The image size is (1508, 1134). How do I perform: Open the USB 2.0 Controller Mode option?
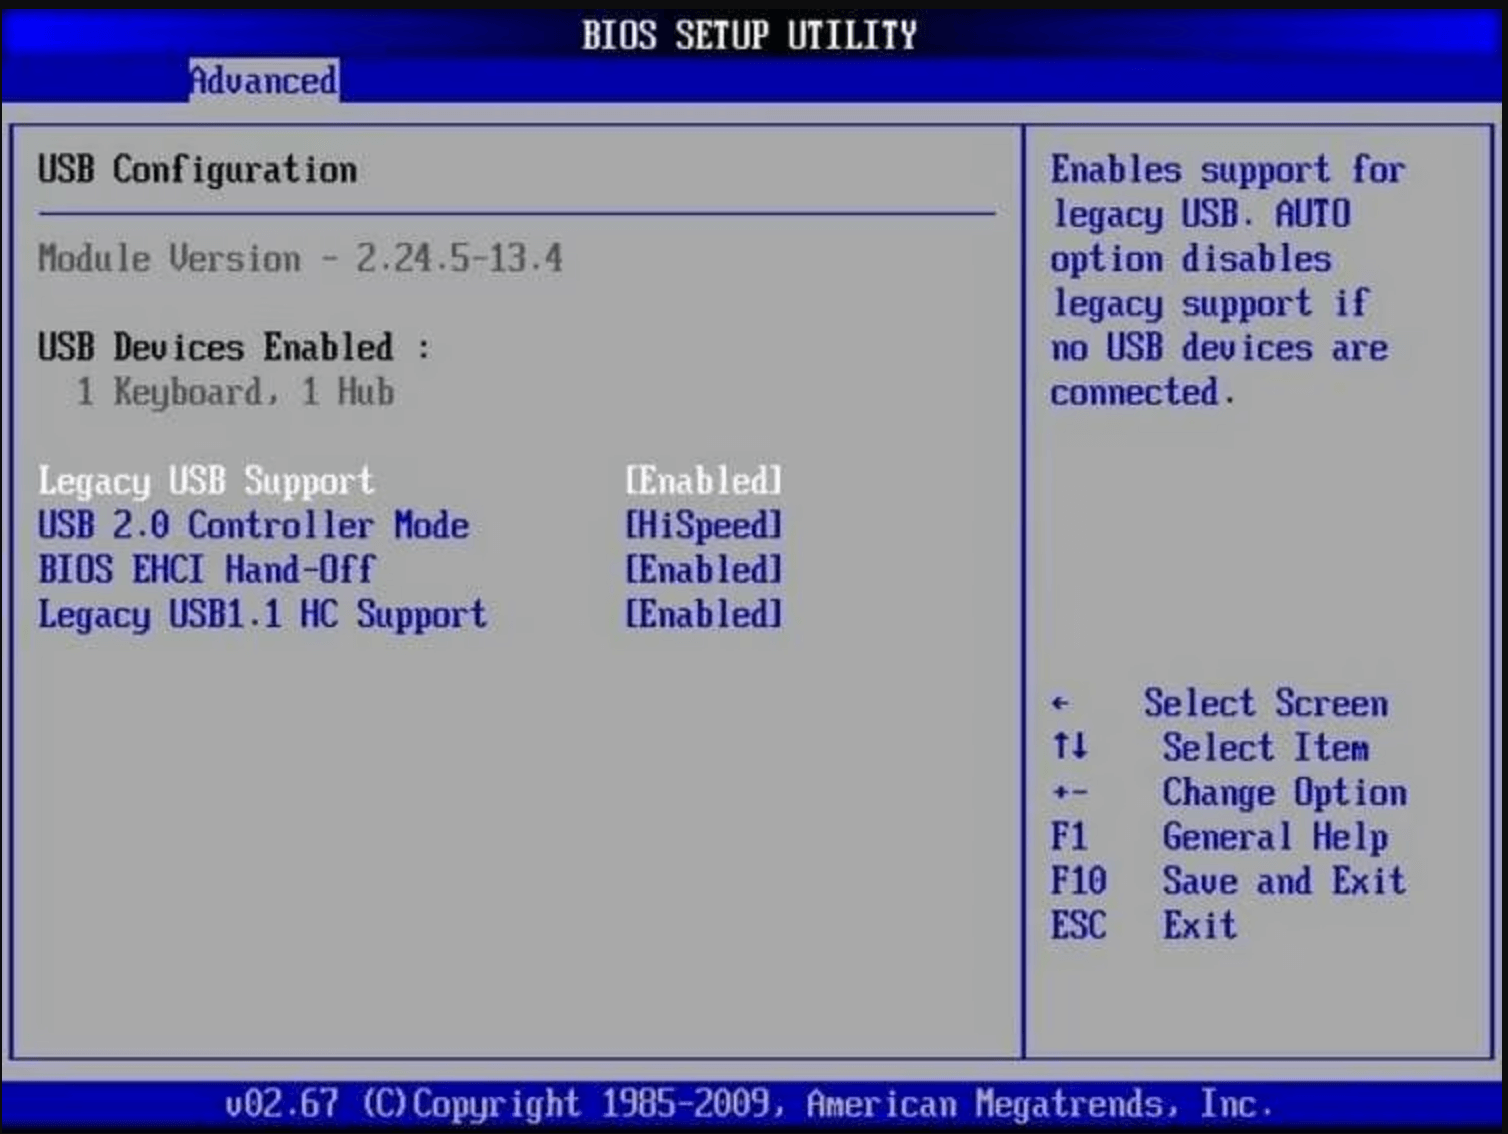pyautogui.click(x=254, y=525)
